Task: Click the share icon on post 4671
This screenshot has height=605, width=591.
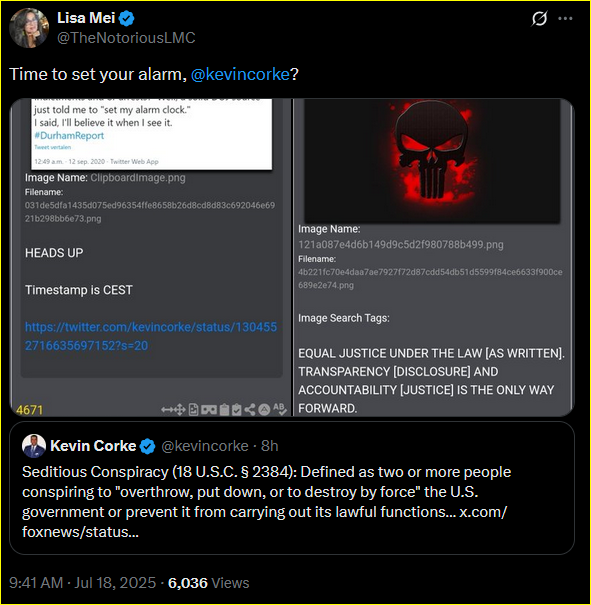Action: [x=250, y=409]
